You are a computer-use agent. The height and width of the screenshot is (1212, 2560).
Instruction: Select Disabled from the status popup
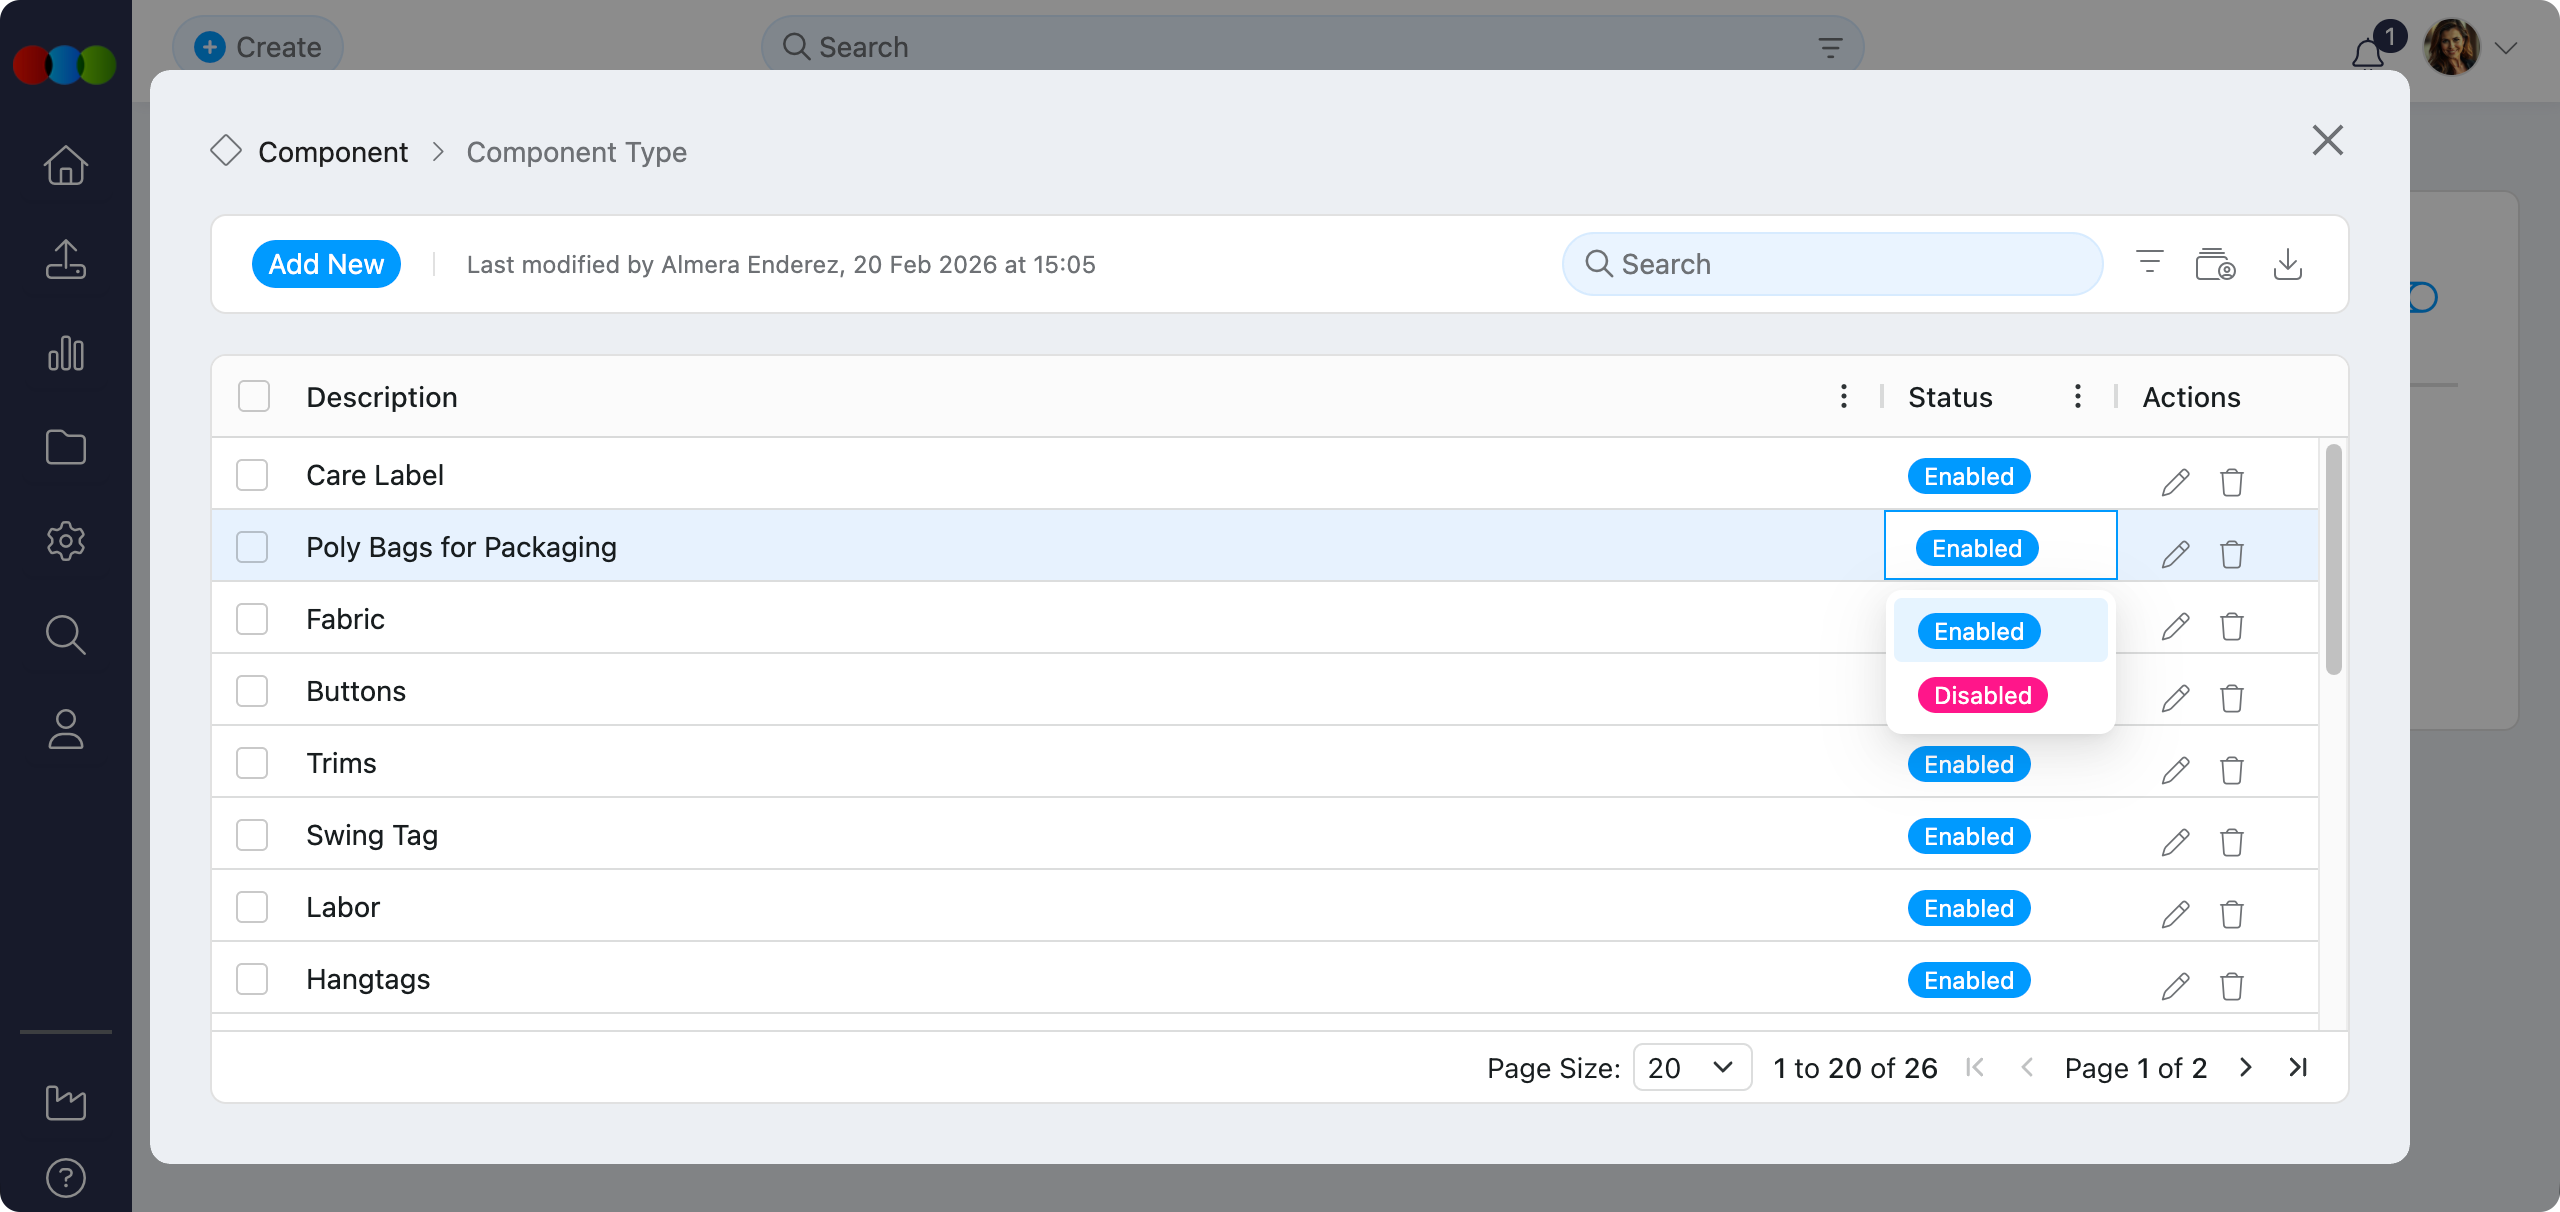1981,695
